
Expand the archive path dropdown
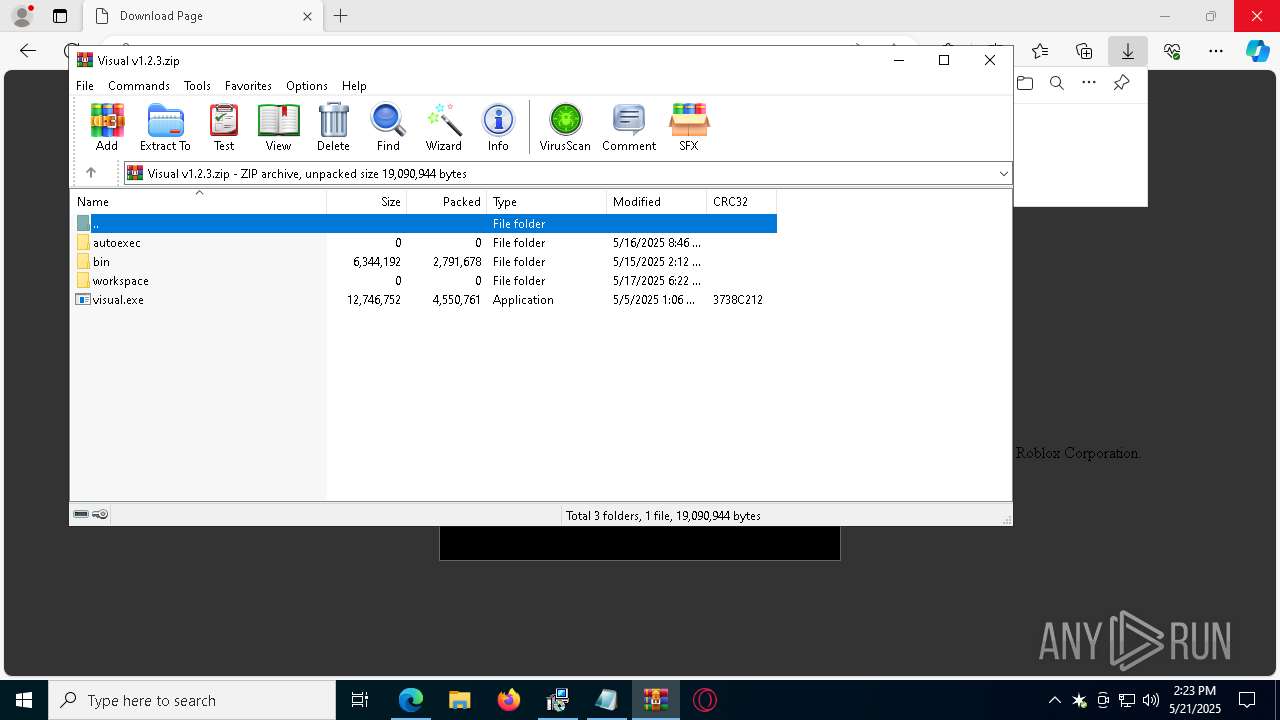coord(1003,174)
